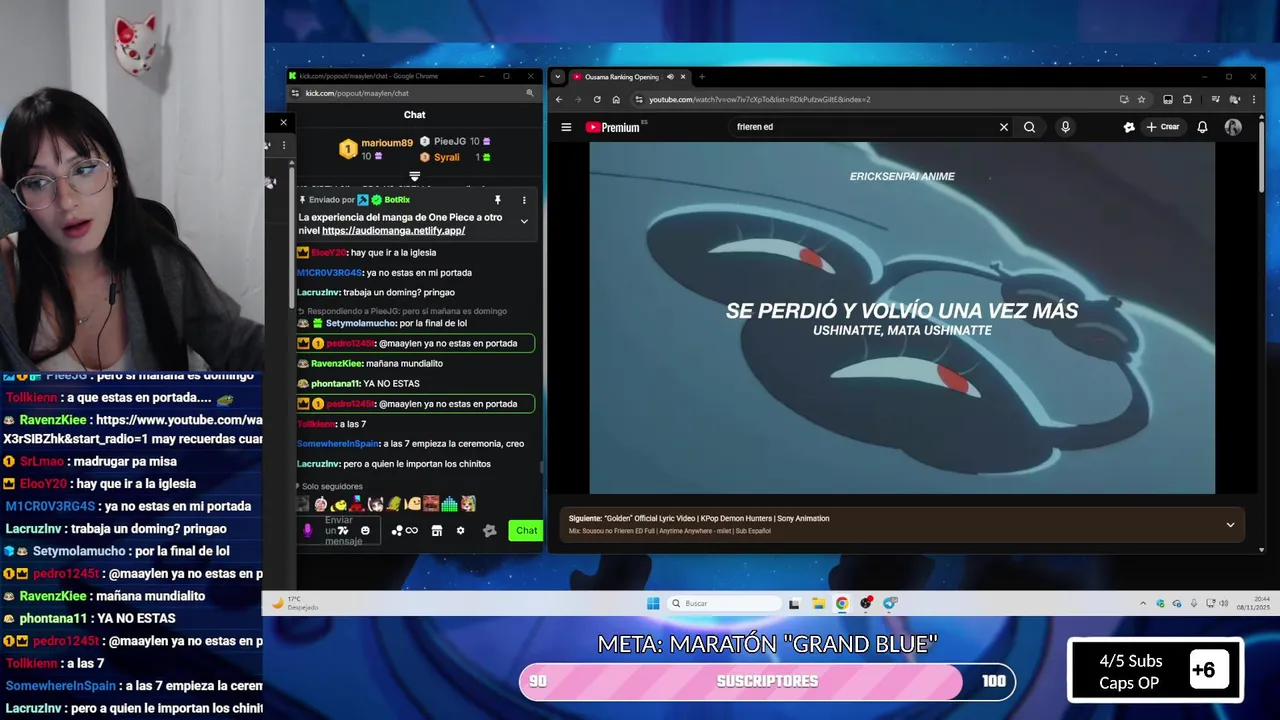Screen dimensions: 1280x720
Task: Open the Kick shop storefront icon
Action: click(x=436, y=531)
